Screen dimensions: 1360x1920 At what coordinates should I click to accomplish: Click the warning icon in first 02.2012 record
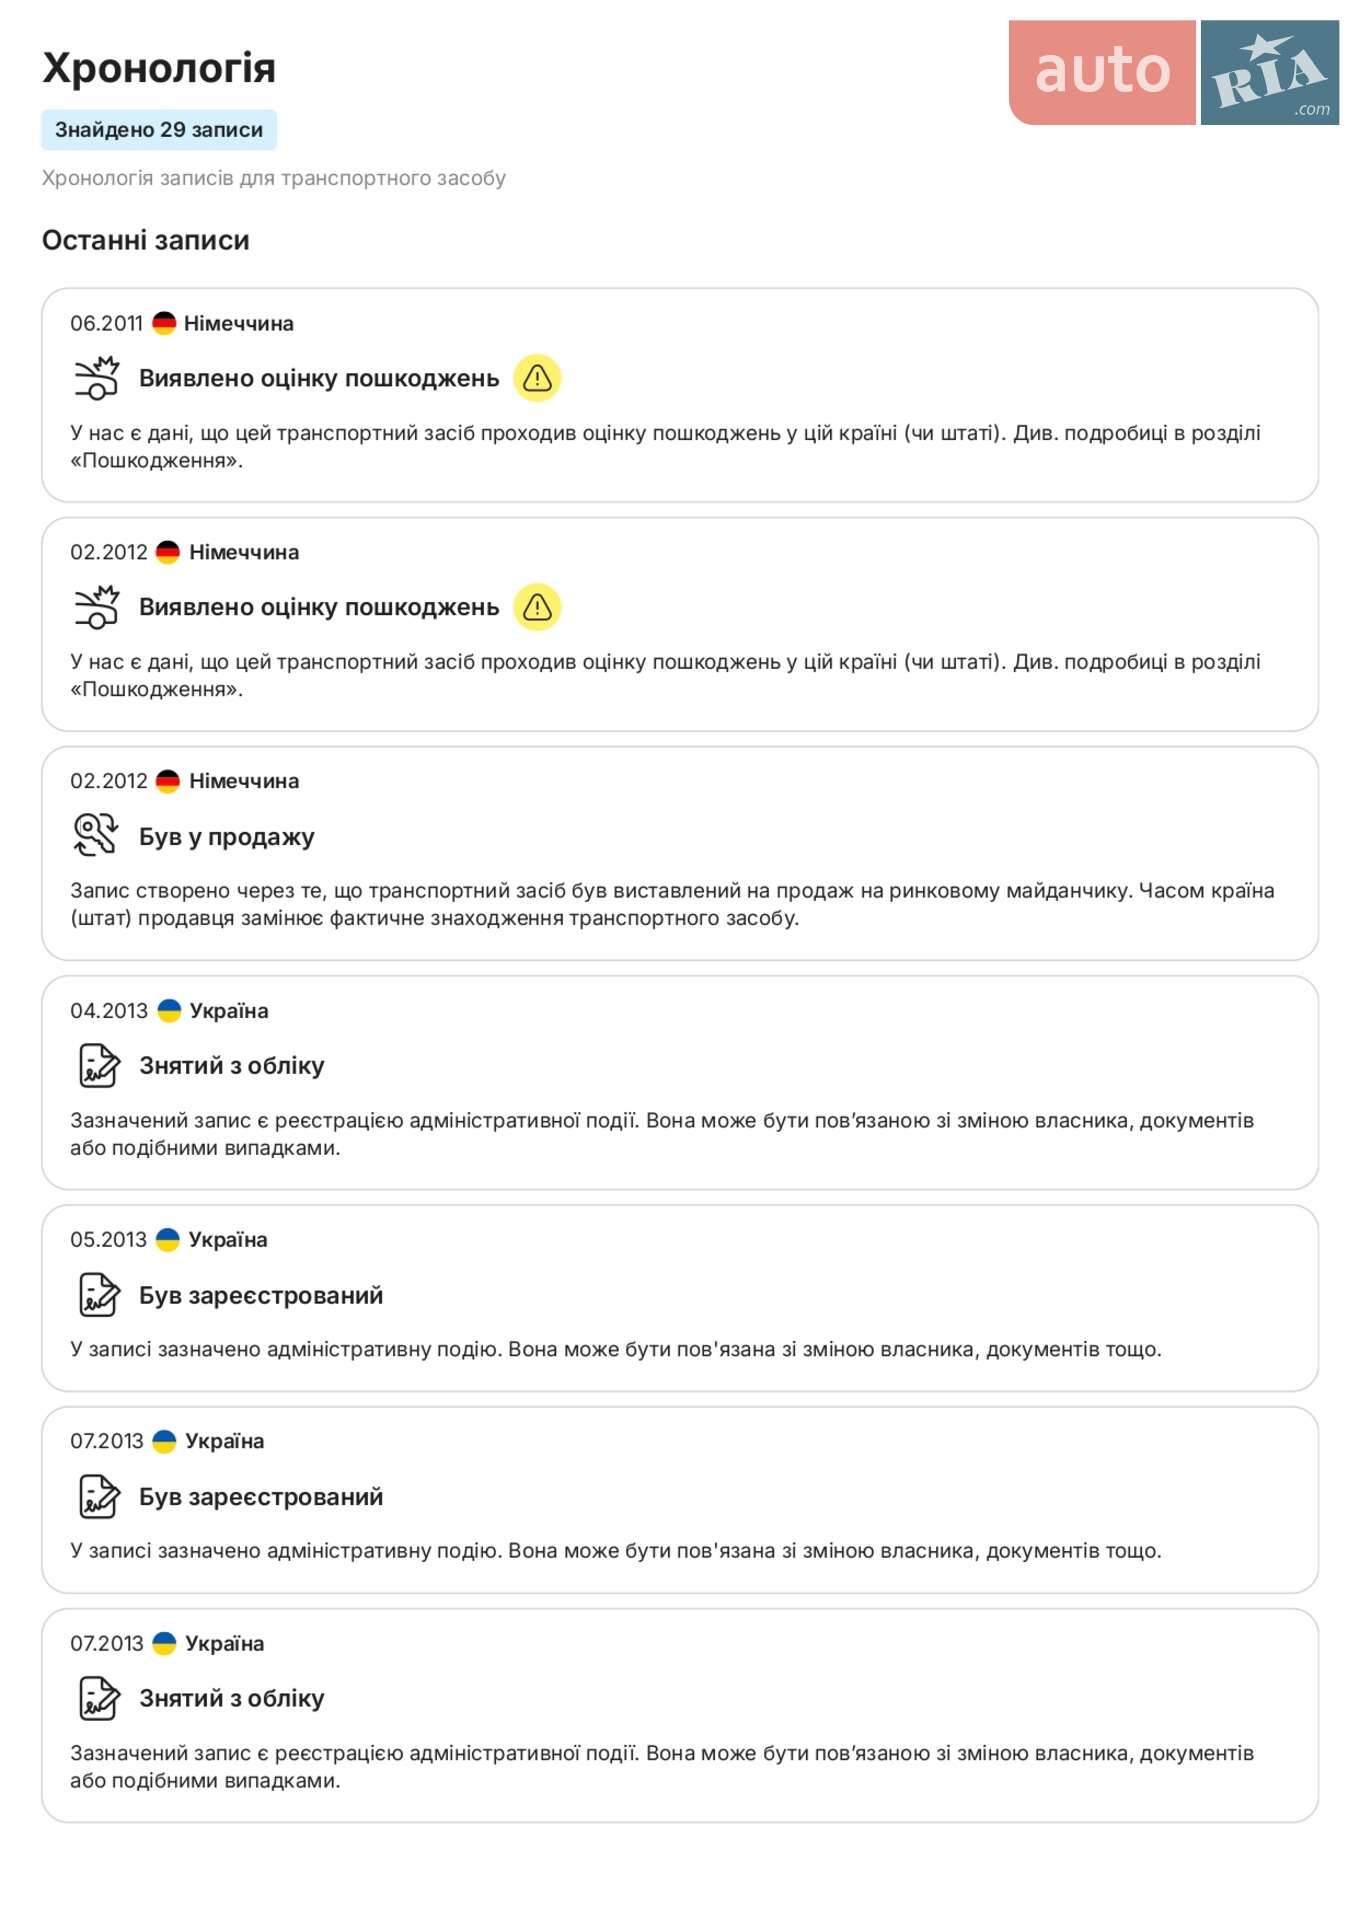pyautogui.click(x=537, y=607)
